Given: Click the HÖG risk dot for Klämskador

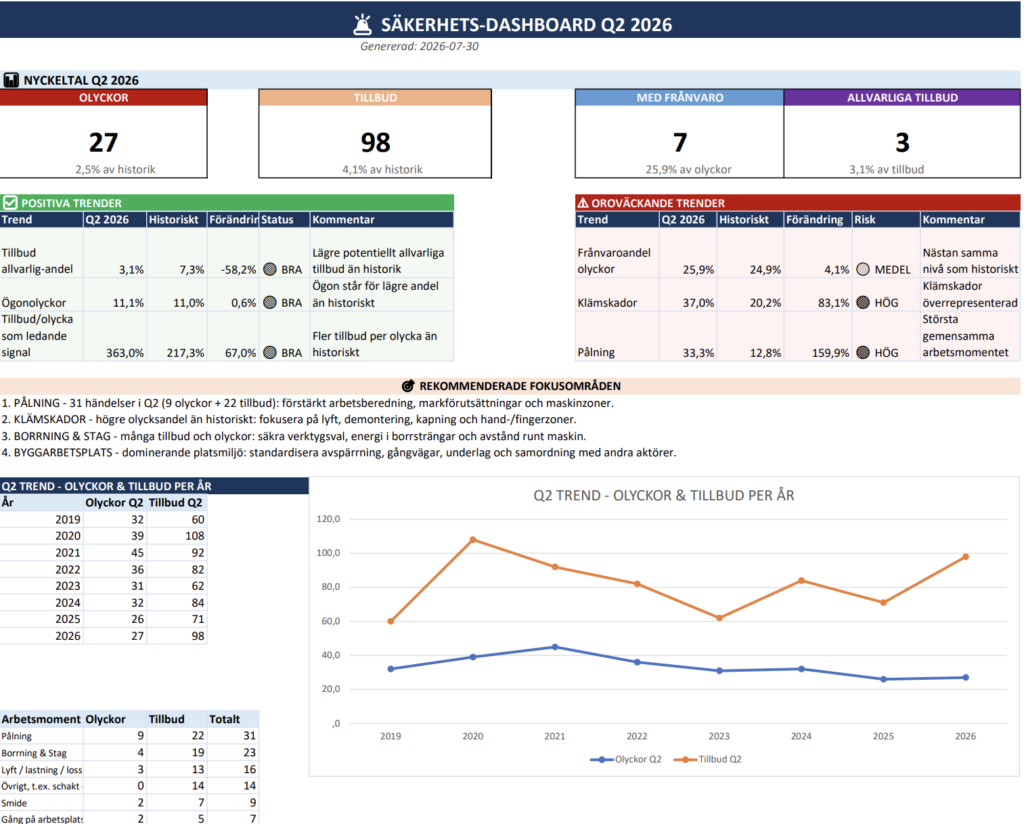Looking at the screenshot, I should coord(863,302).
